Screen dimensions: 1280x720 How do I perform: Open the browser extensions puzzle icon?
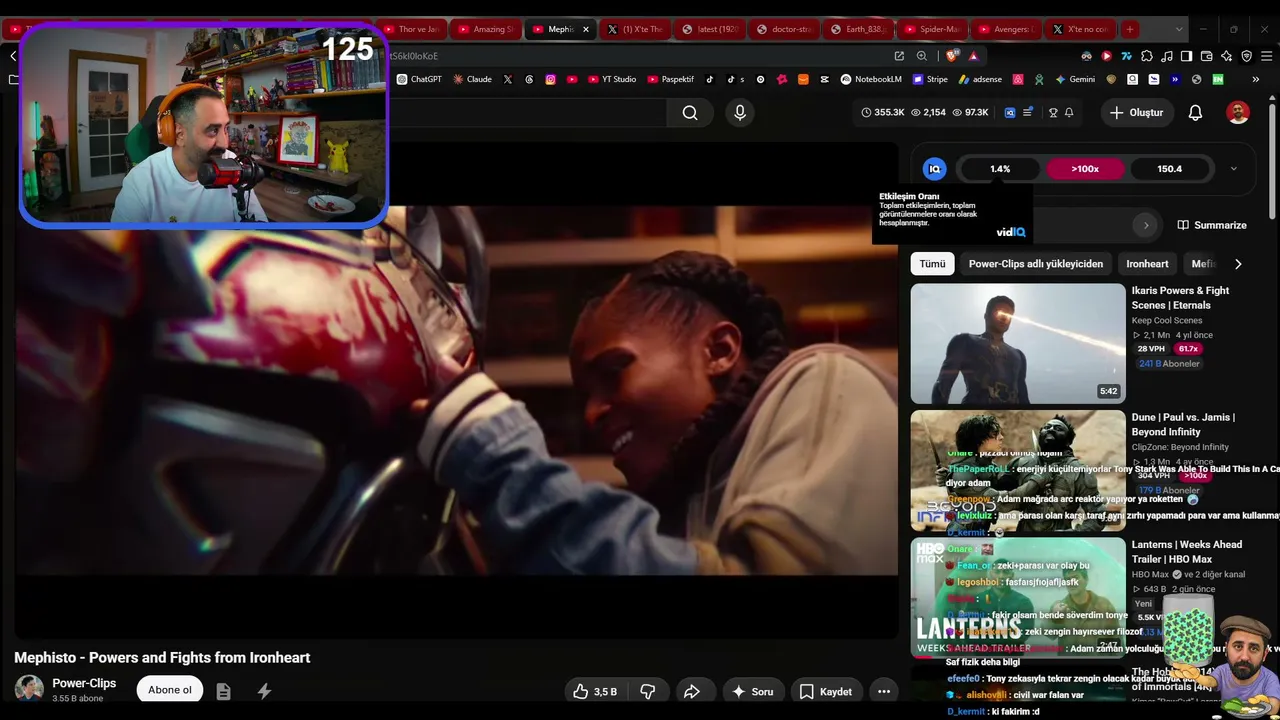point(1146,56)
